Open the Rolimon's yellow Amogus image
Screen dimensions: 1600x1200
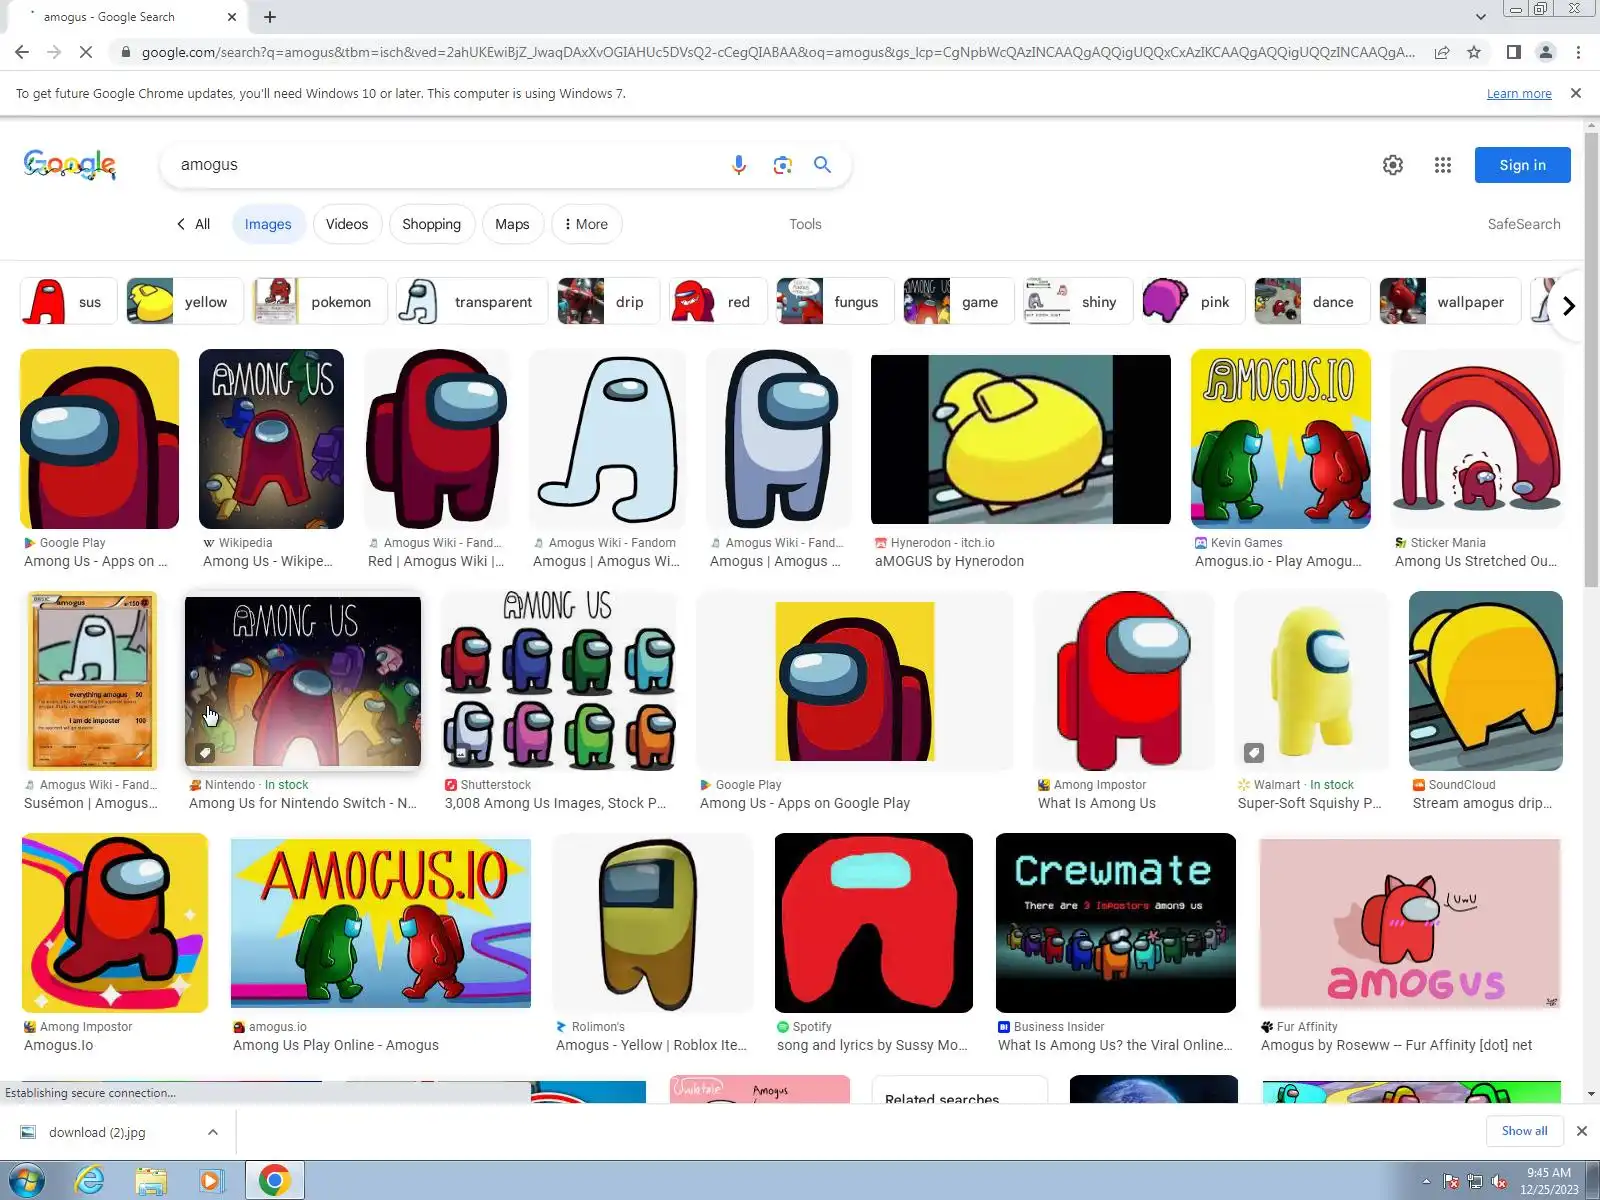click(x=652, y=923)
